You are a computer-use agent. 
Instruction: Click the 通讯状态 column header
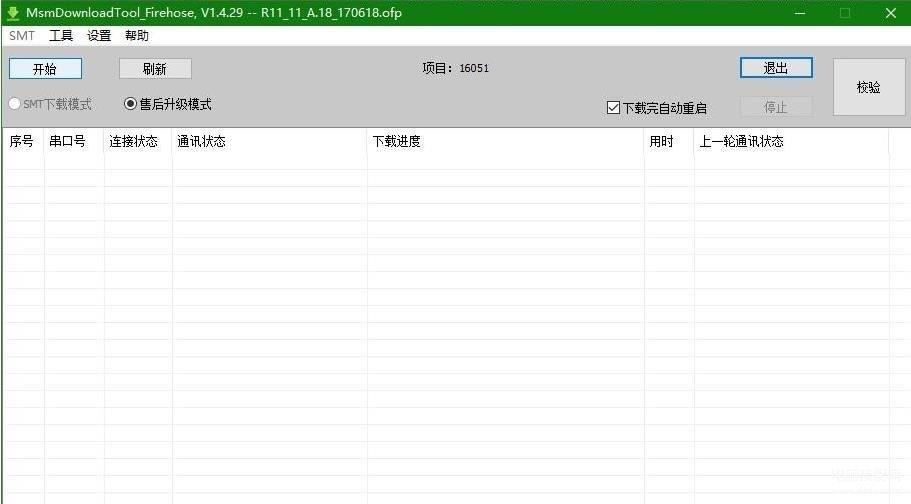[x=270, y=141]
